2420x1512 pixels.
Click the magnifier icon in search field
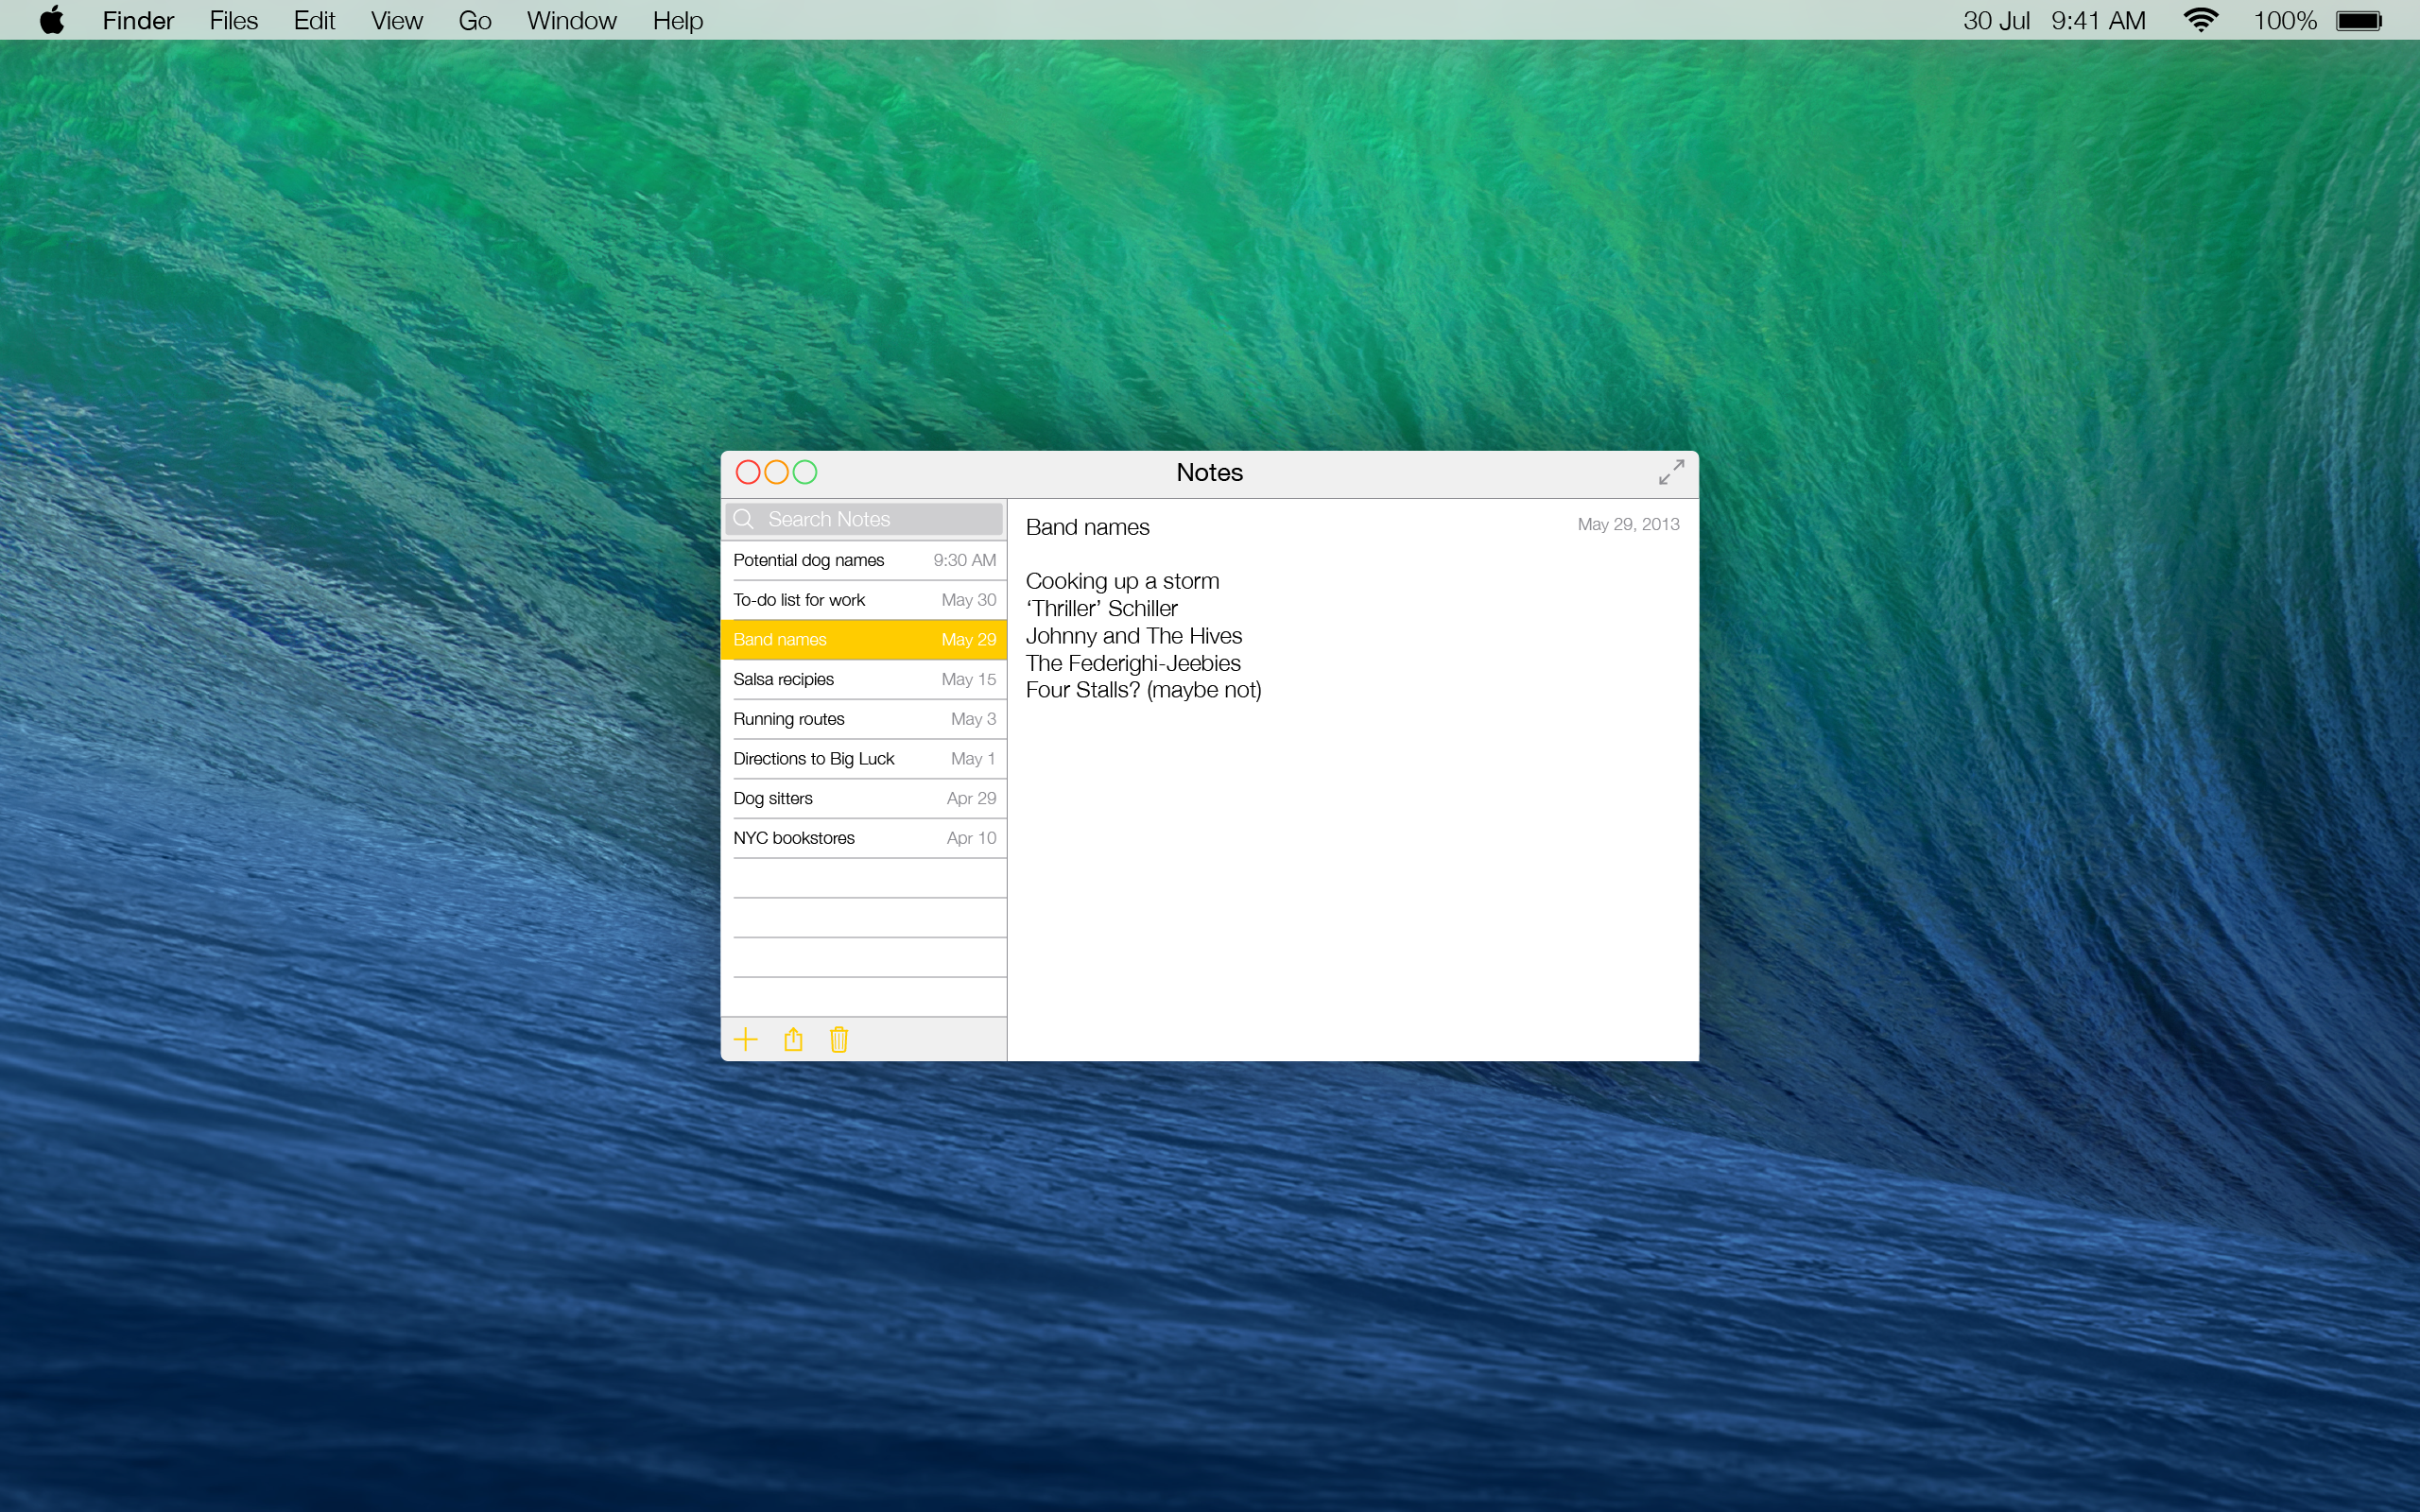click(x=743, y=519)
